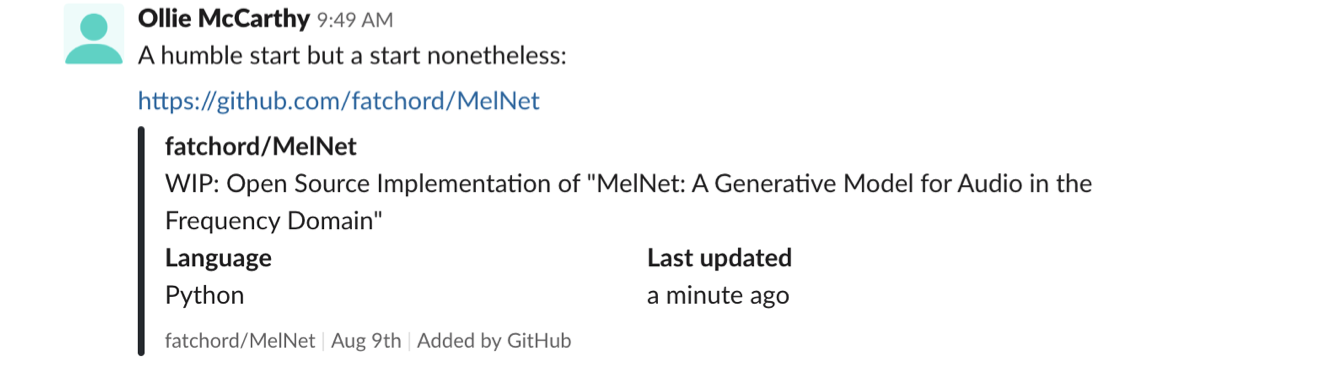Open Ollie McCarthy's profile avatar
The height and width of the screenshot is (384, 1342).
click(93, 34)
